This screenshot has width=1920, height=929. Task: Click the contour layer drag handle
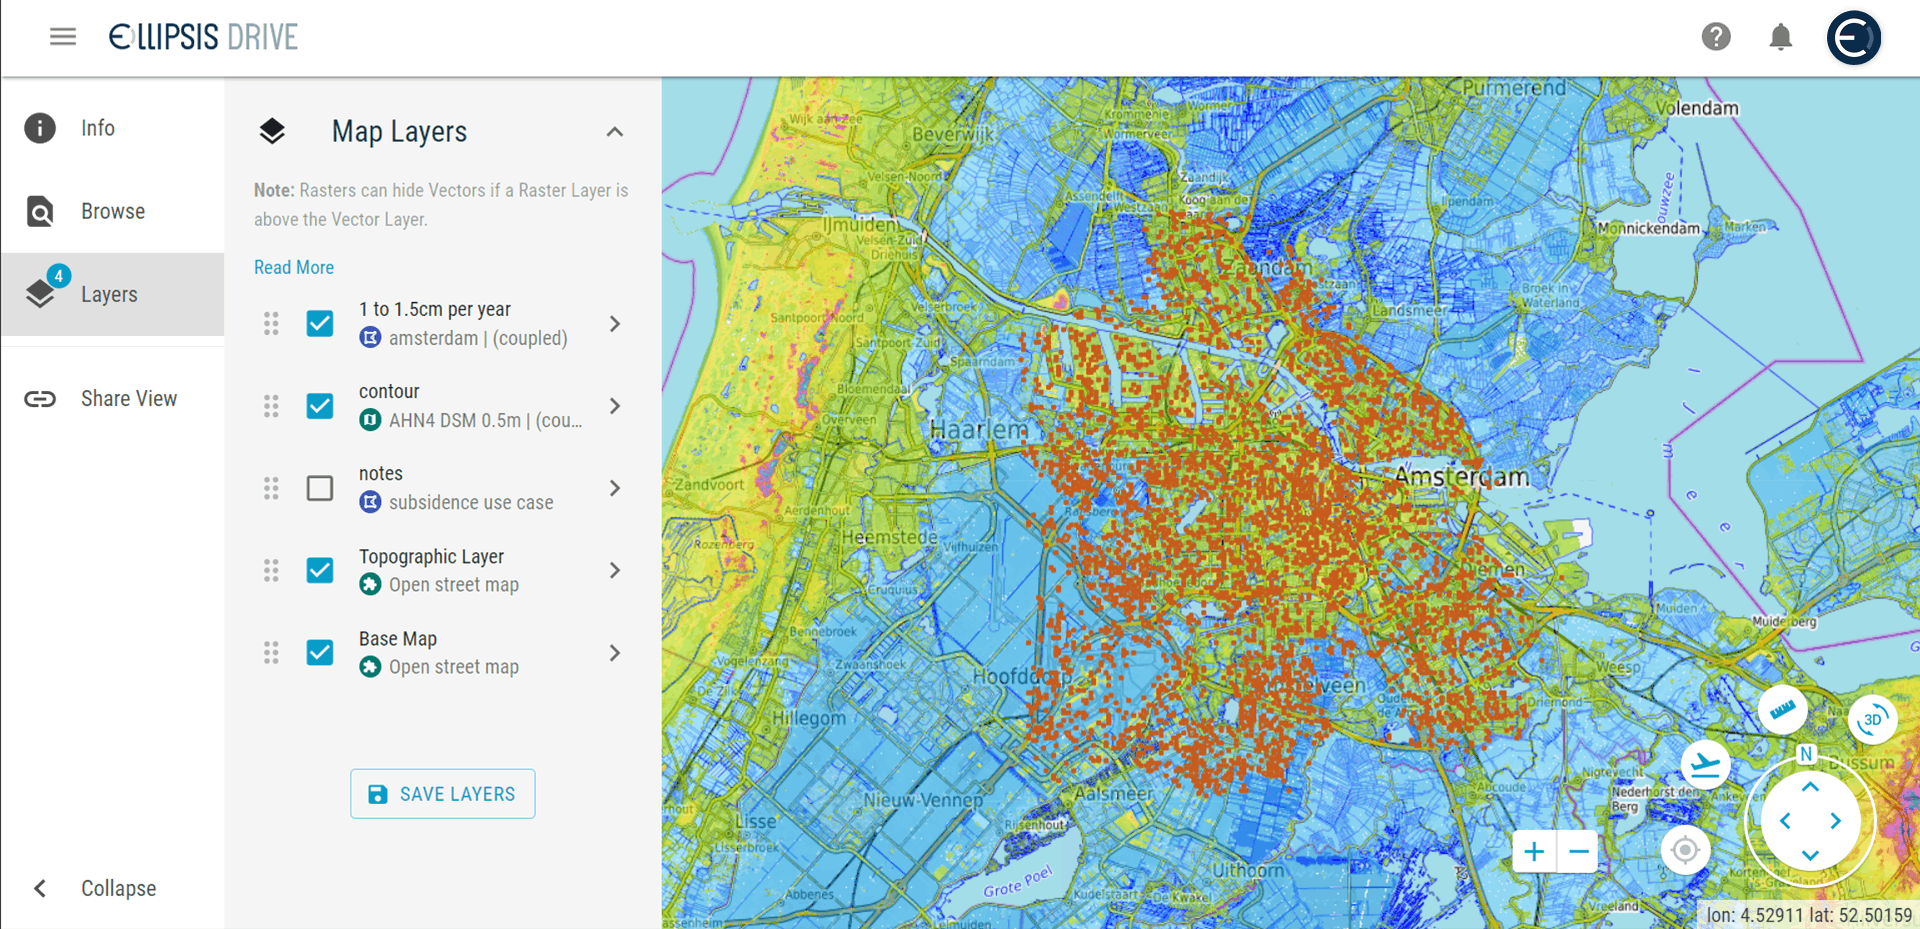click(x=271, y=406)
